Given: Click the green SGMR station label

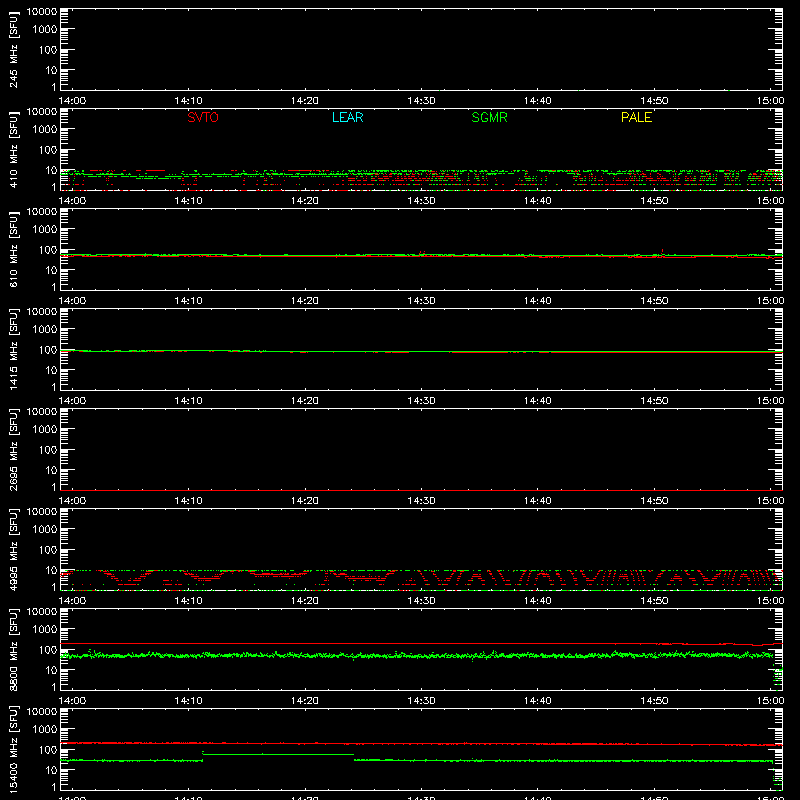Looking at the screenshot, I should (489, 117).
